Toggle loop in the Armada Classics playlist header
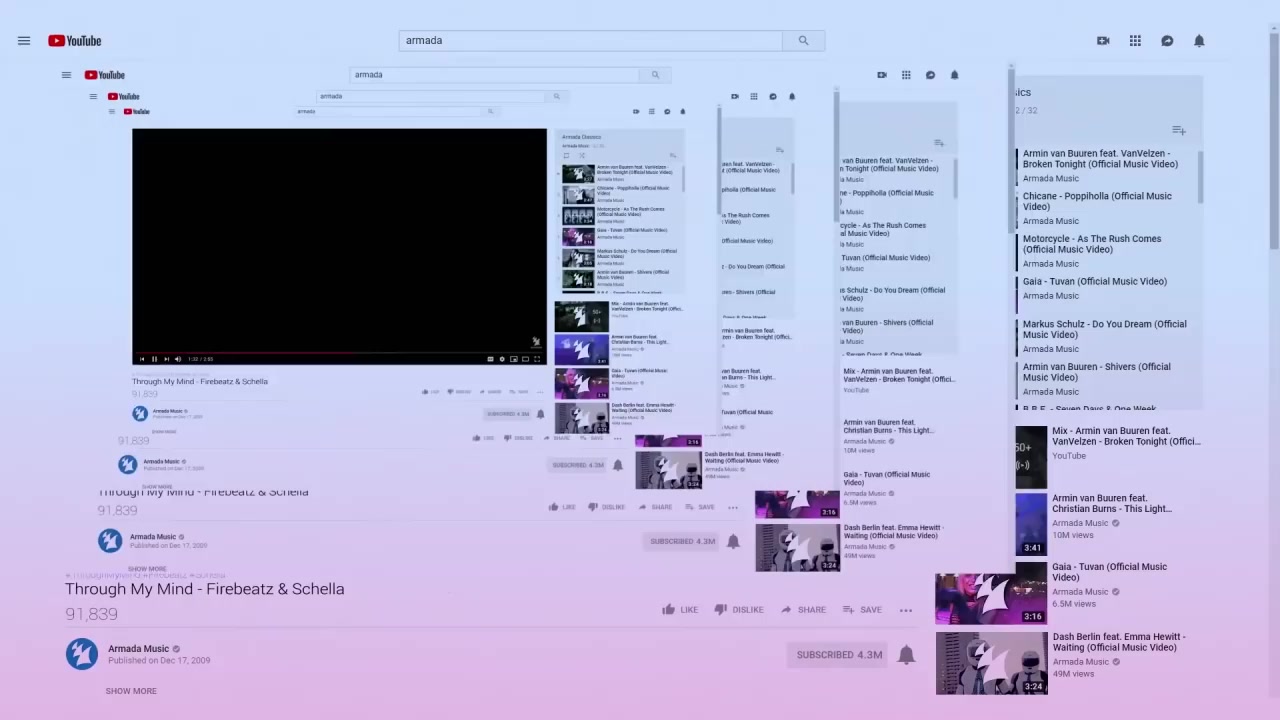The height and width of the screenshot is (720, 1280). click(566, 155)
